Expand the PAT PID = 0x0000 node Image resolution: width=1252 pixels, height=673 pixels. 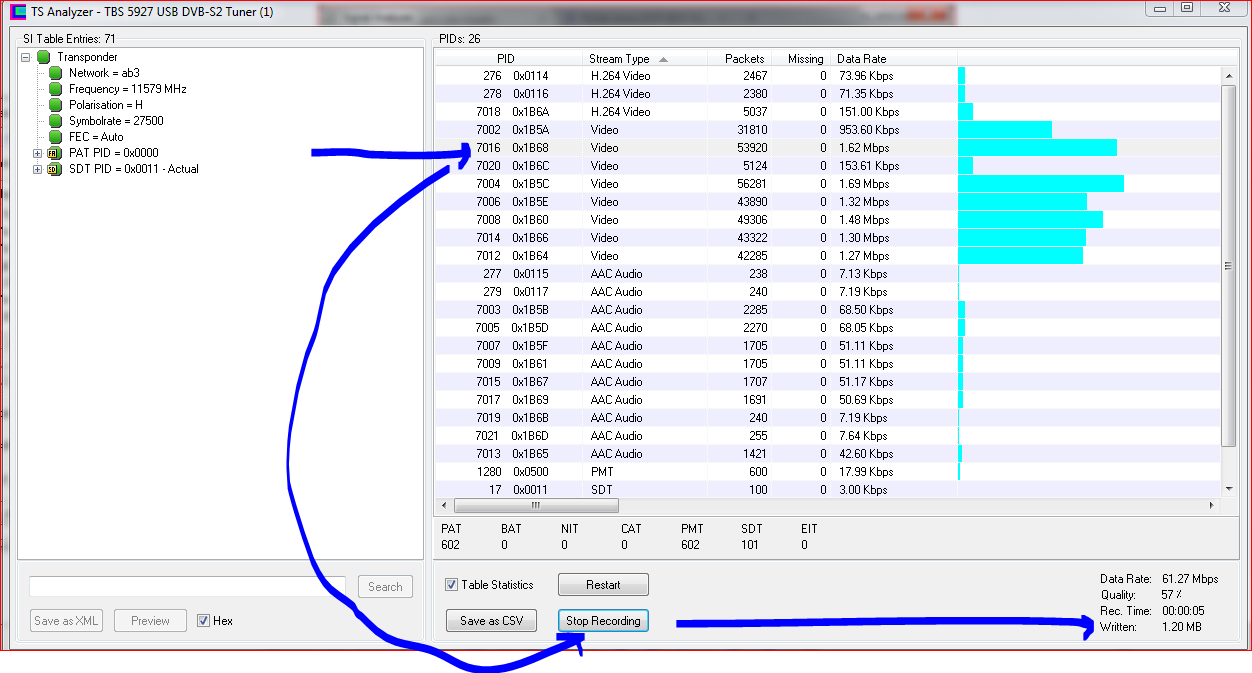[38, 153]
